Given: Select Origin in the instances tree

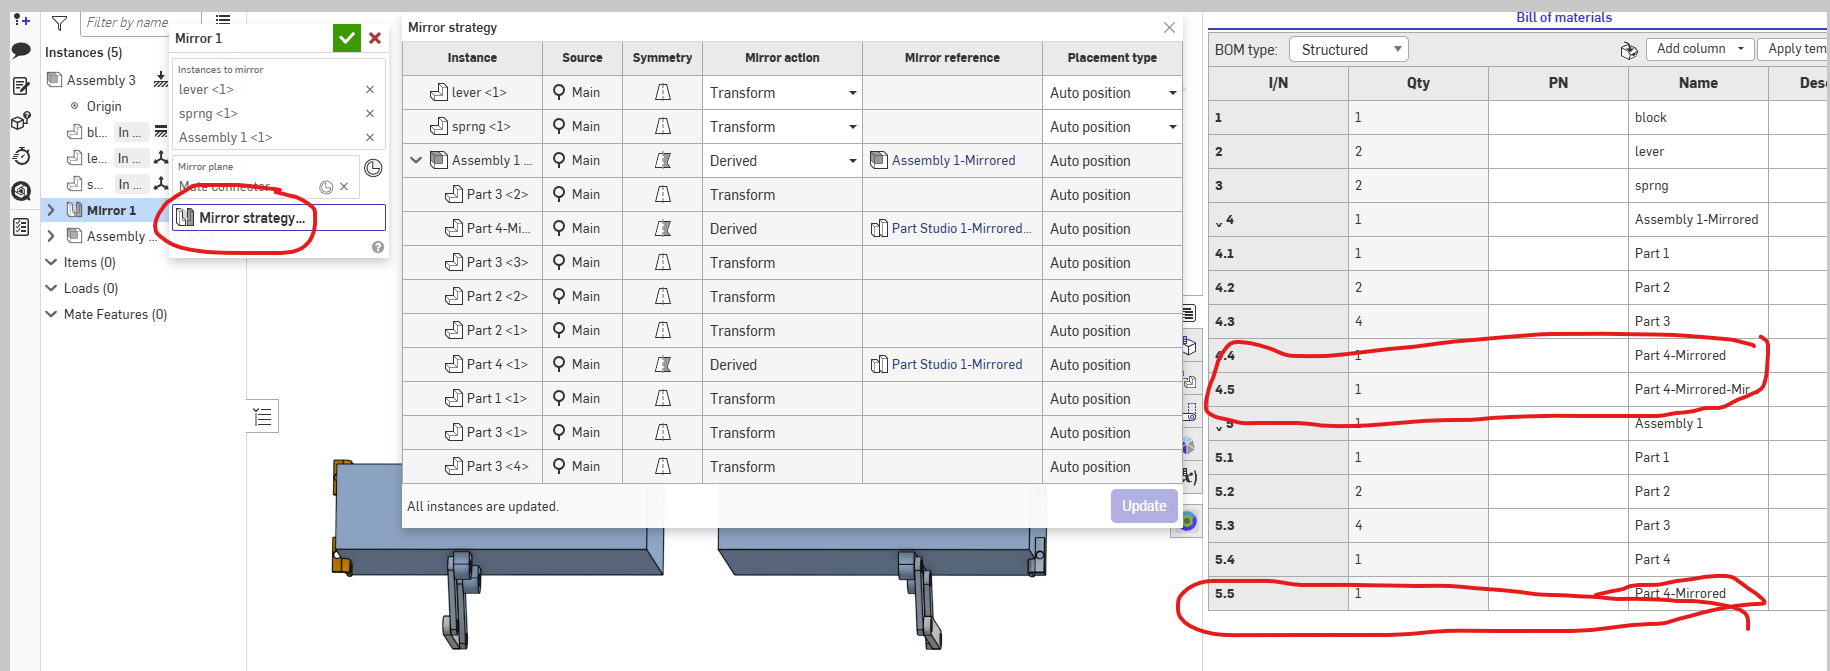Looking at the screenshot, I should 104,106.
